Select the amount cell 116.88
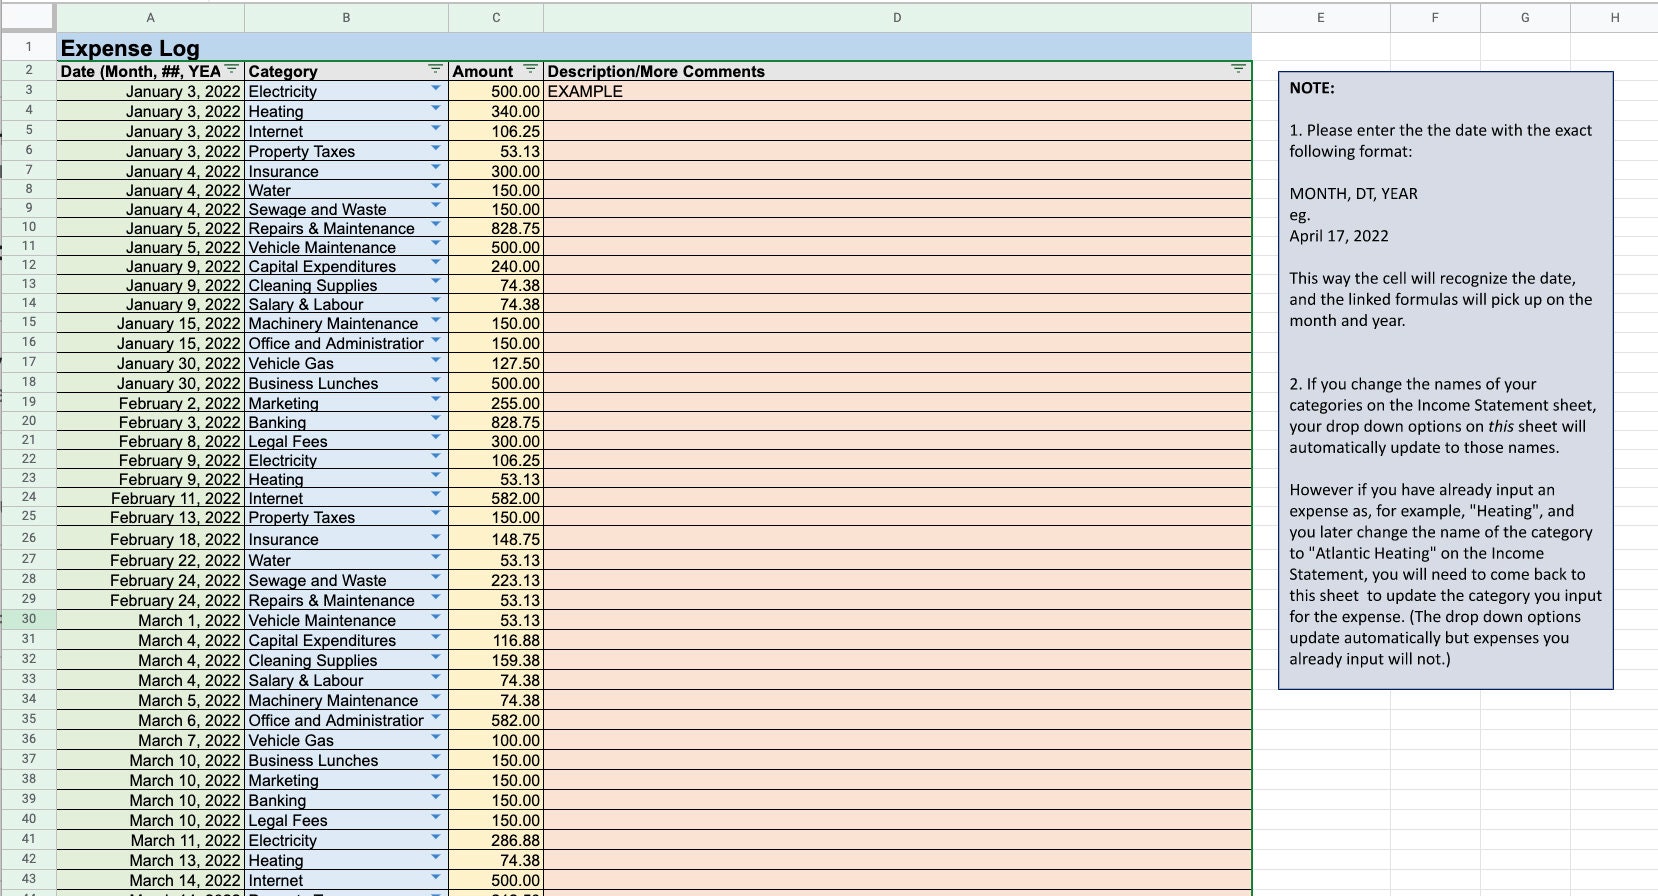This screenshot has height=896, width=1658. [496, 640]
